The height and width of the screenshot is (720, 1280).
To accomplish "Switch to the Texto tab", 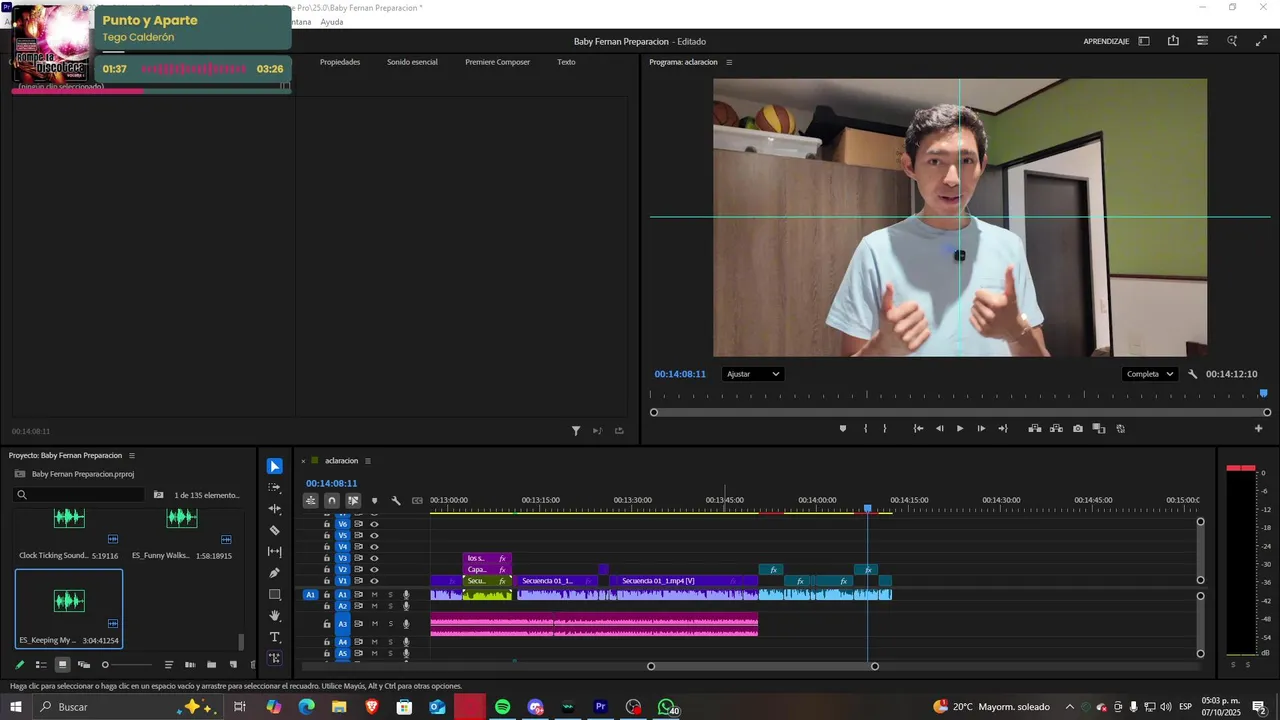I will 566,62.
